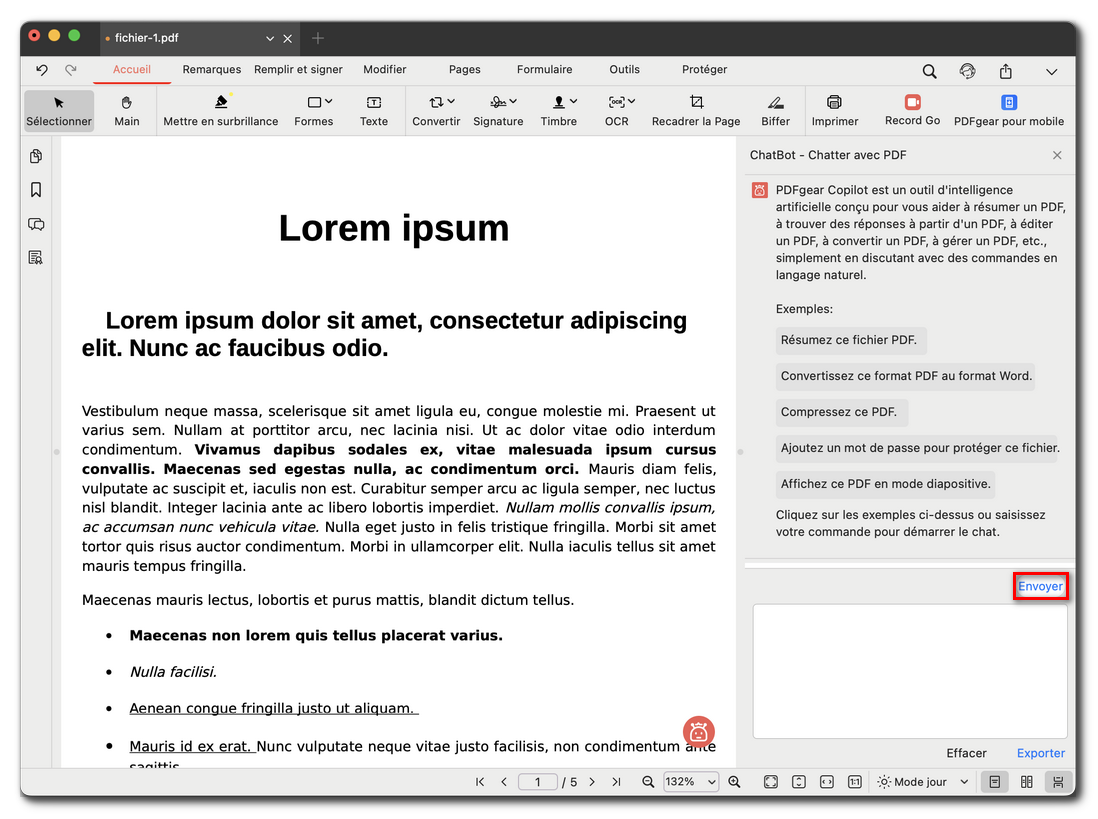Image resolution: width=1098 pixels, height=819 pixels.
Task: Click the floating Copilot robot button
Action: [x=699, y=731]
